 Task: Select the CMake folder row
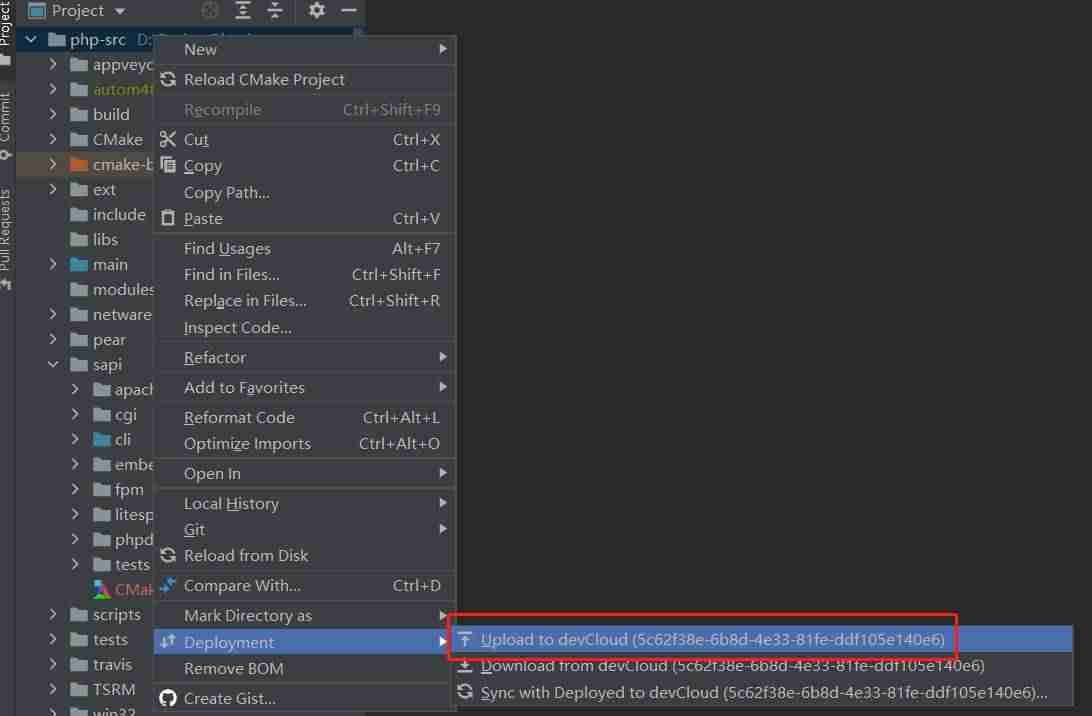(84, 139)
